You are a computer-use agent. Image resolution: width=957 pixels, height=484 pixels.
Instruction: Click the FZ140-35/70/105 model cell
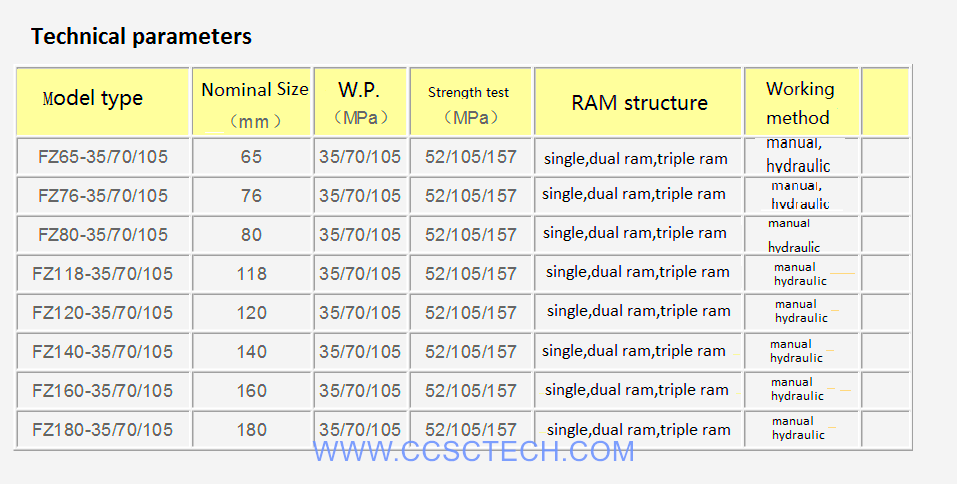click(103, 352)
